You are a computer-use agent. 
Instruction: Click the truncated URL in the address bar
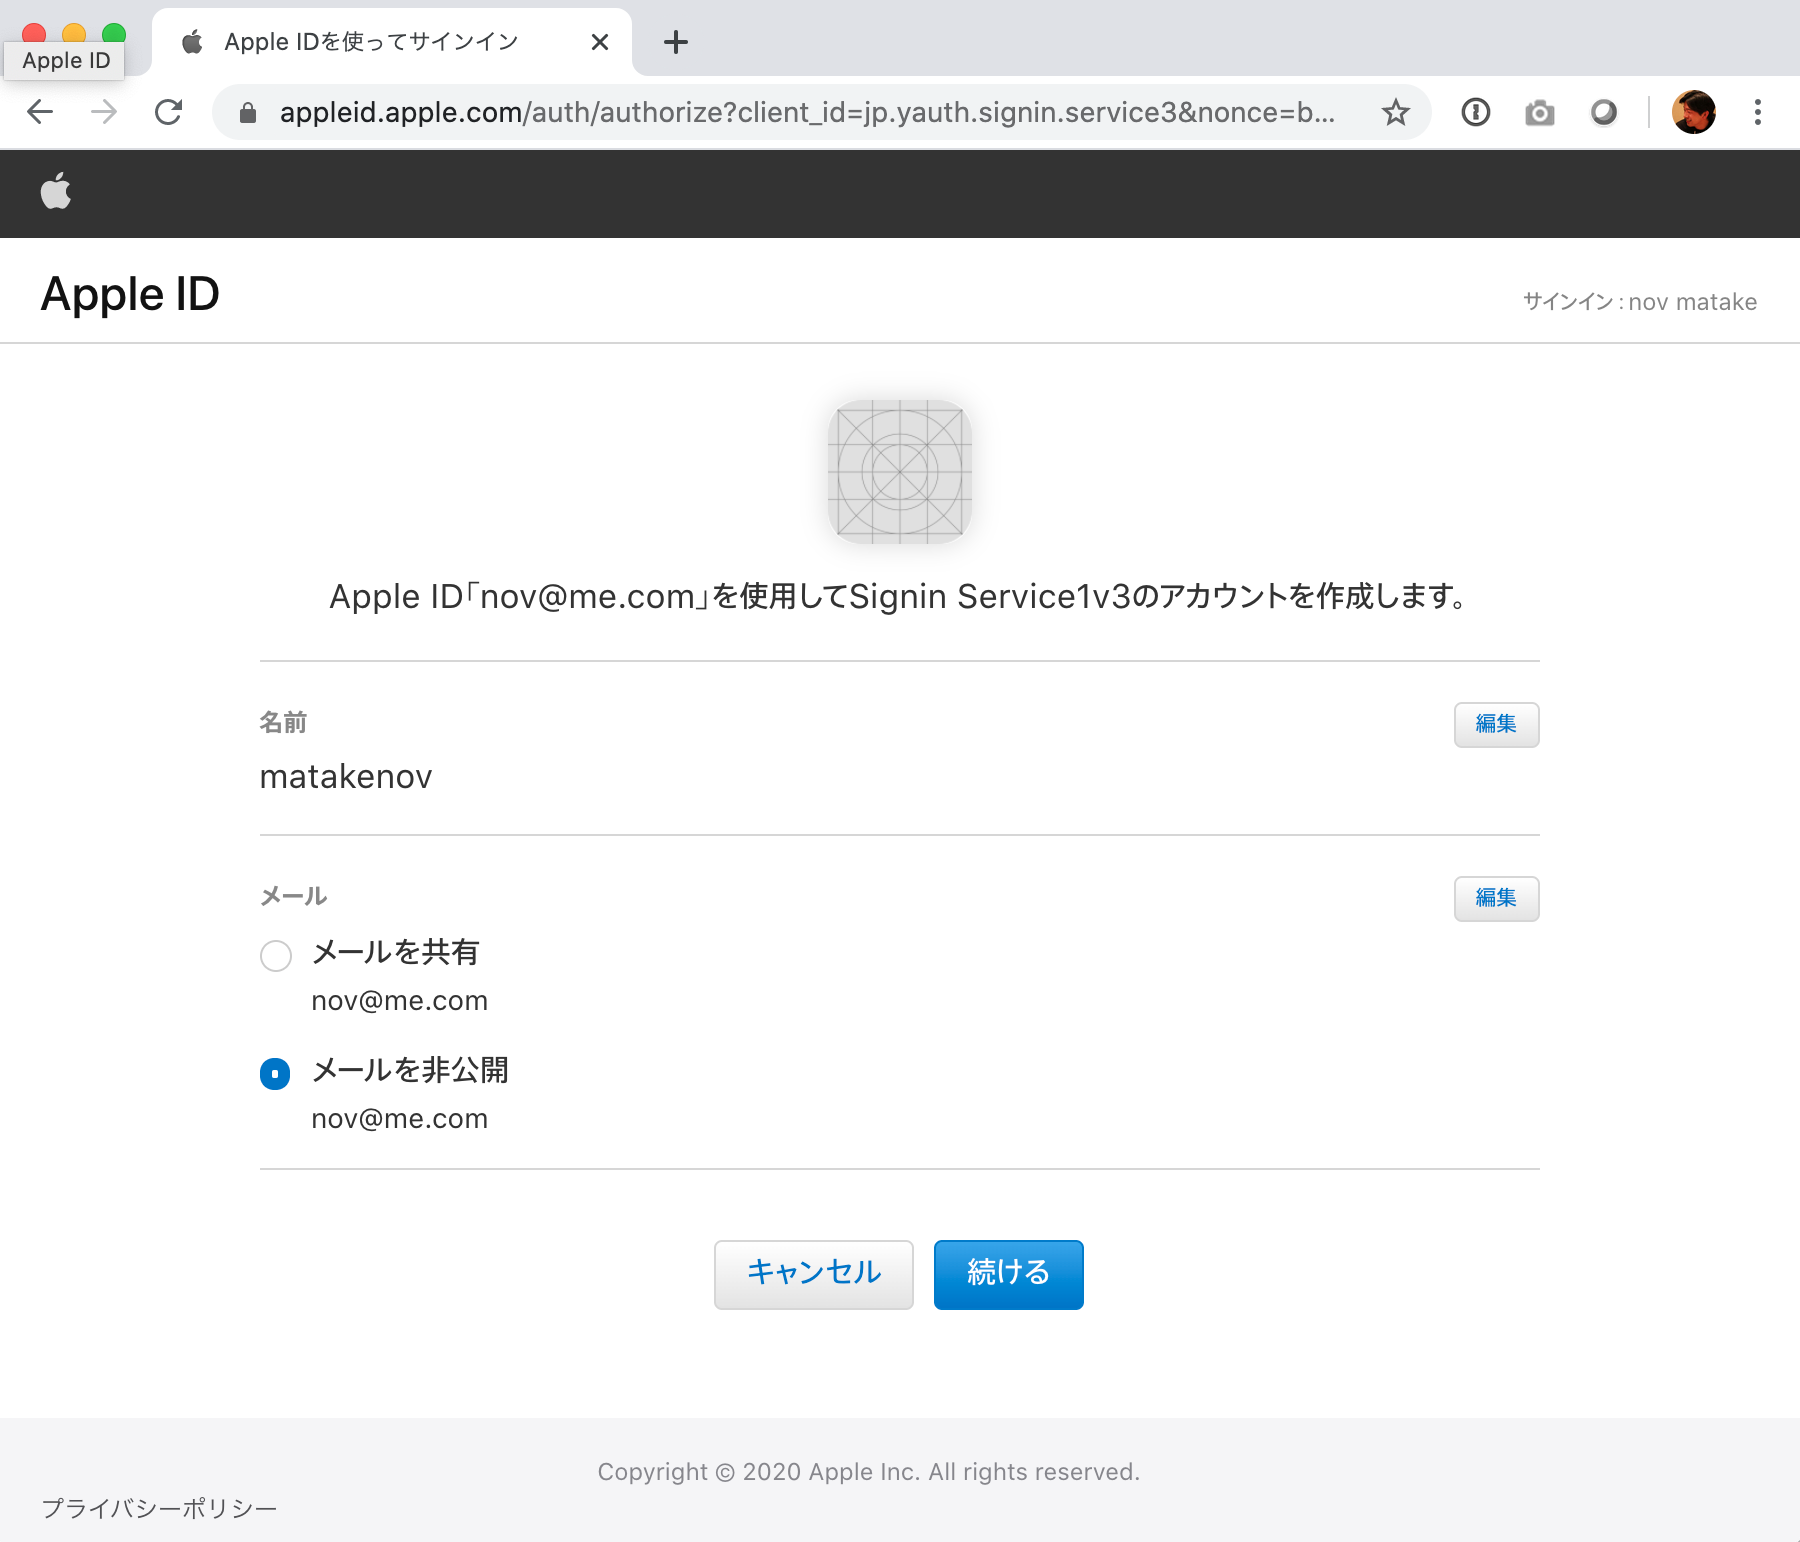[x=808, y=112]
